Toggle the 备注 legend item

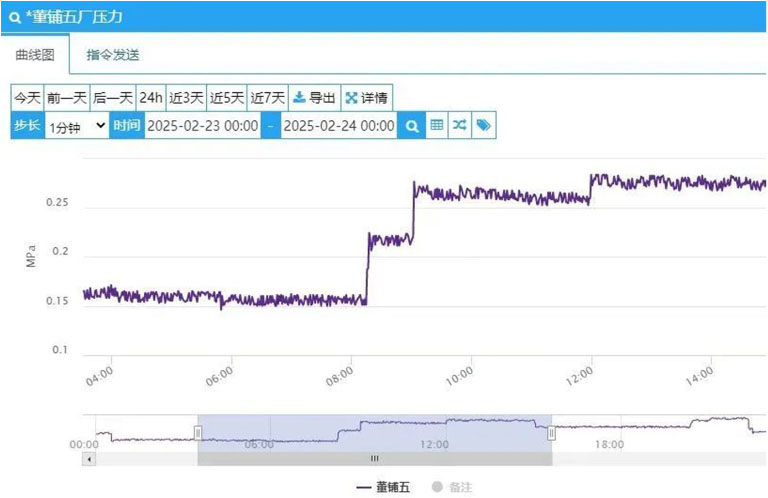click(452, 487)
